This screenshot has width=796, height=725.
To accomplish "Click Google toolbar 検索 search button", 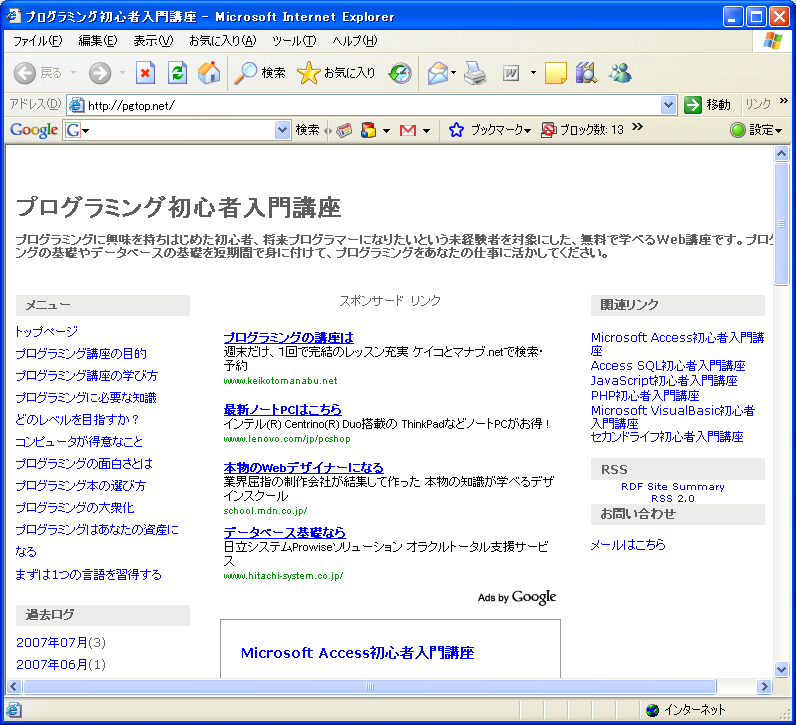I will (307, 130).
